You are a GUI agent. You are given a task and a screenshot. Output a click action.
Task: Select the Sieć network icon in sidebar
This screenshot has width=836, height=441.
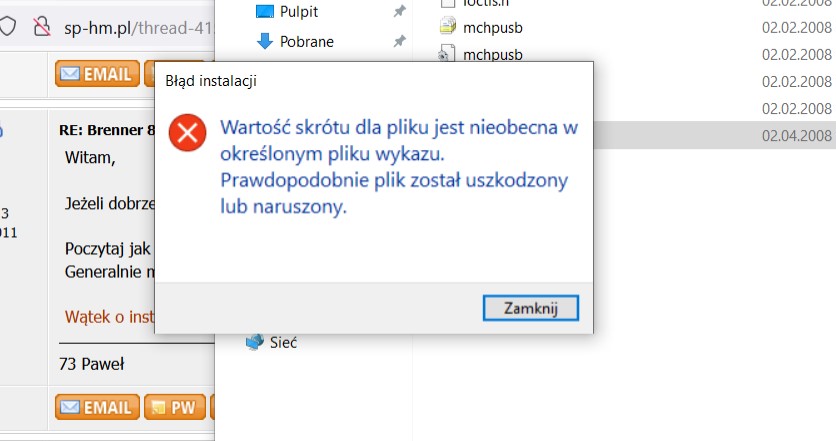click(255, 342)
